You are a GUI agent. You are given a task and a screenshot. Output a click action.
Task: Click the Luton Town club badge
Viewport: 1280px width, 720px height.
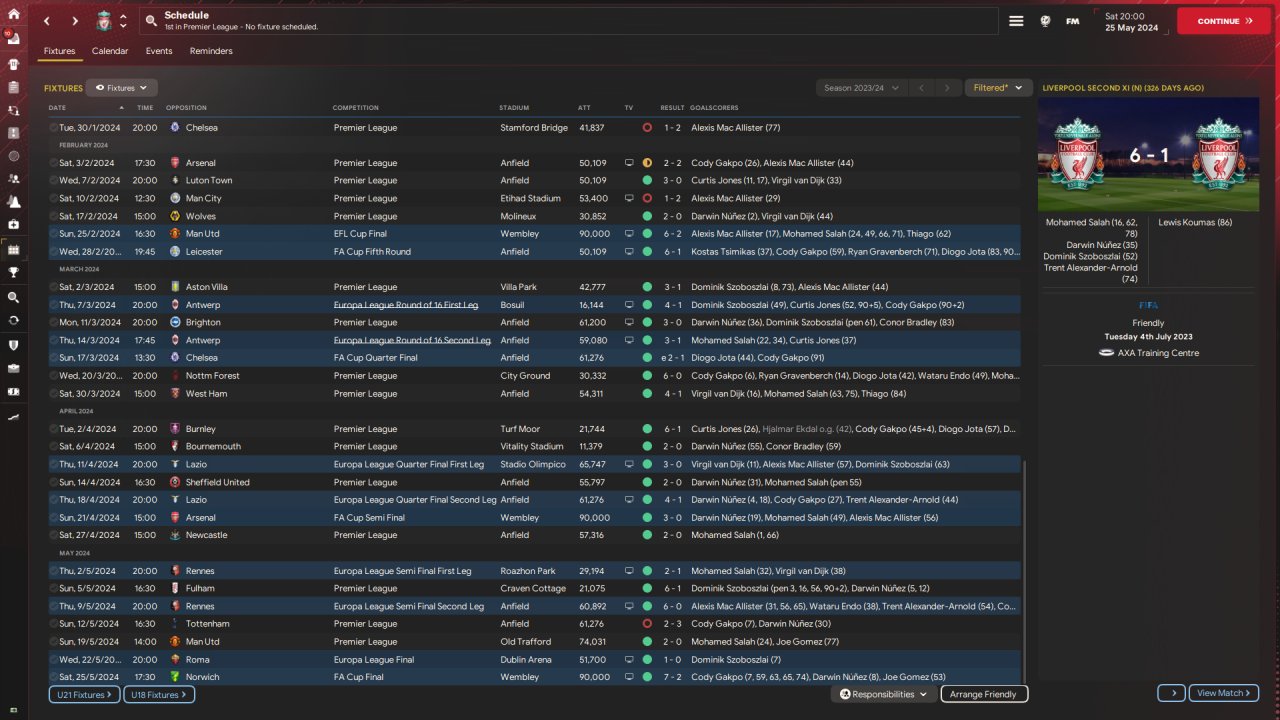tap(176, 181)
